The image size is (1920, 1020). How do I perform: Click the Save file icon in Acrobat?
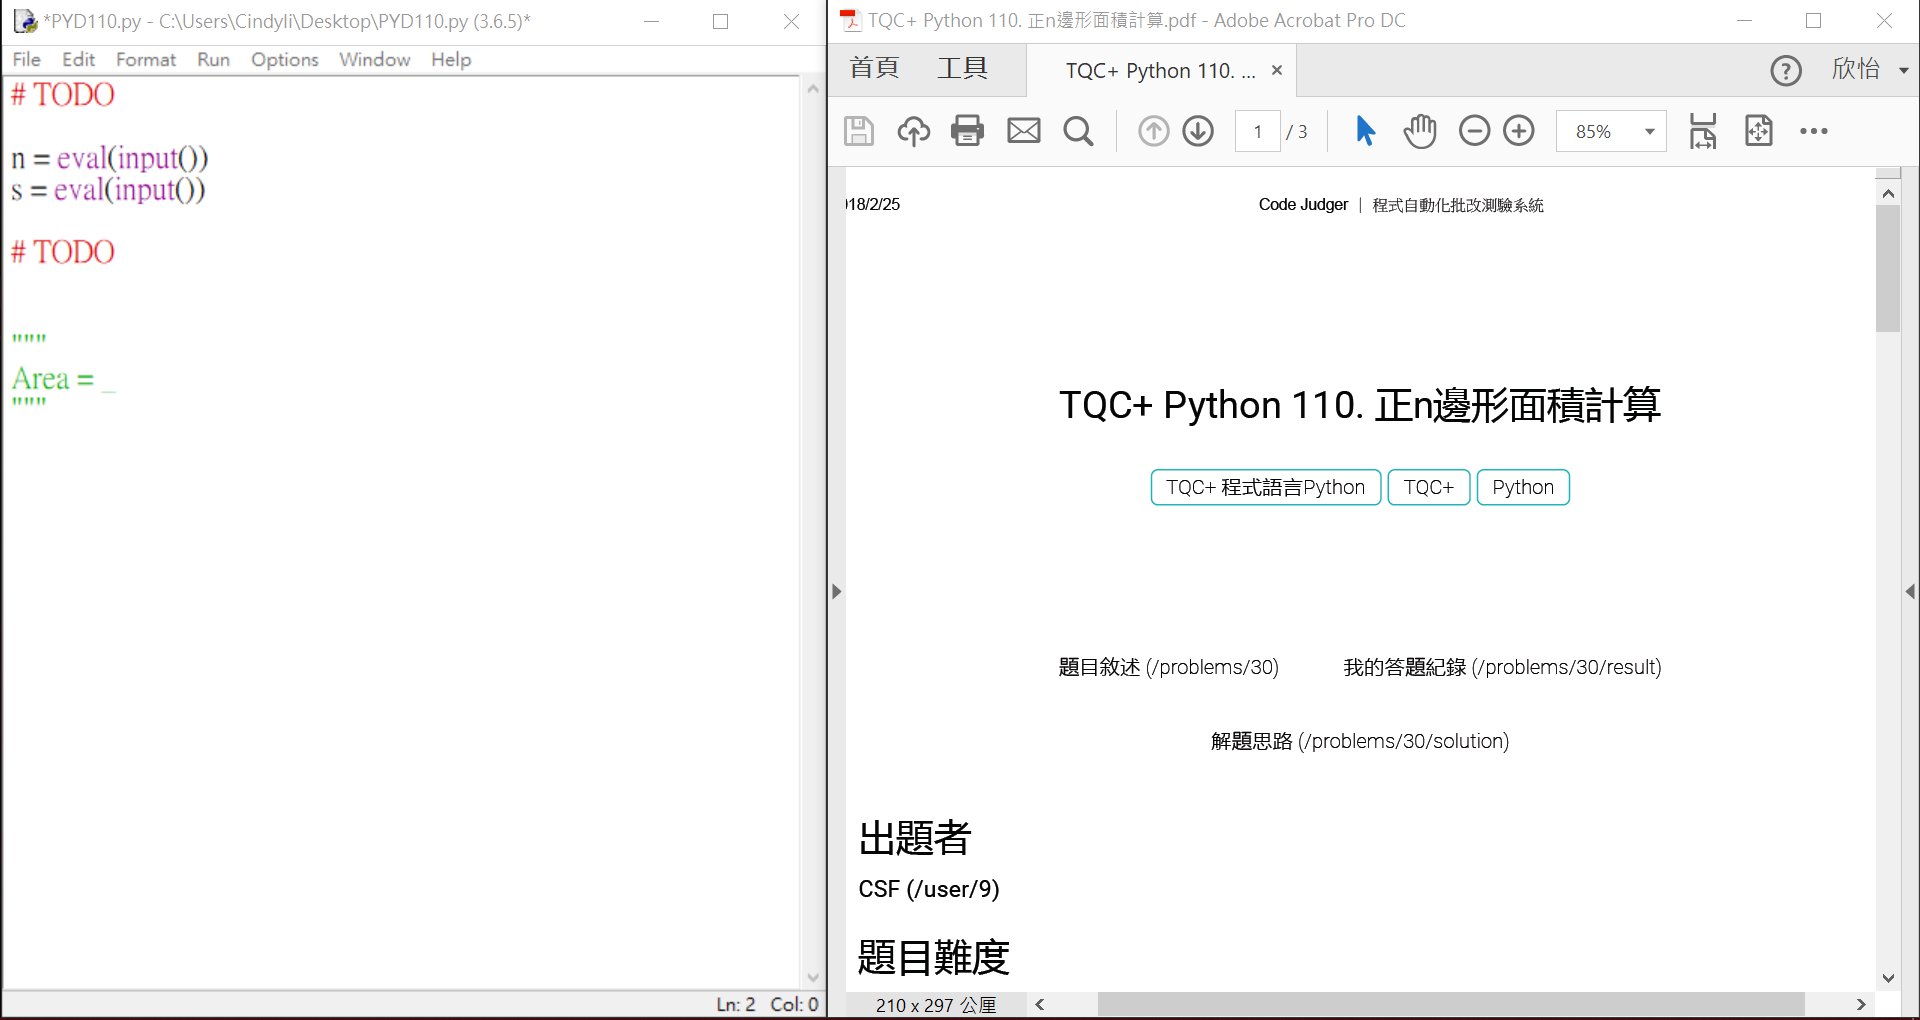(859, 131)
